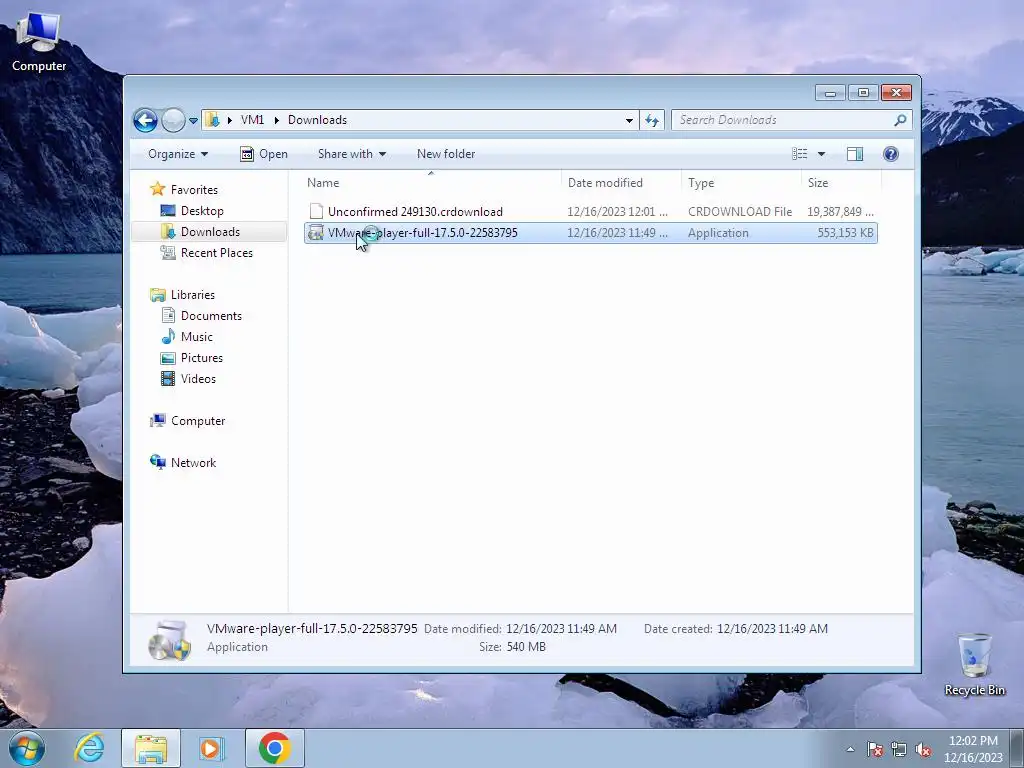This screenshot has height=768, width=1024.
Task: Click the refresh button beside address bar
Action: [x=652, y=120]
